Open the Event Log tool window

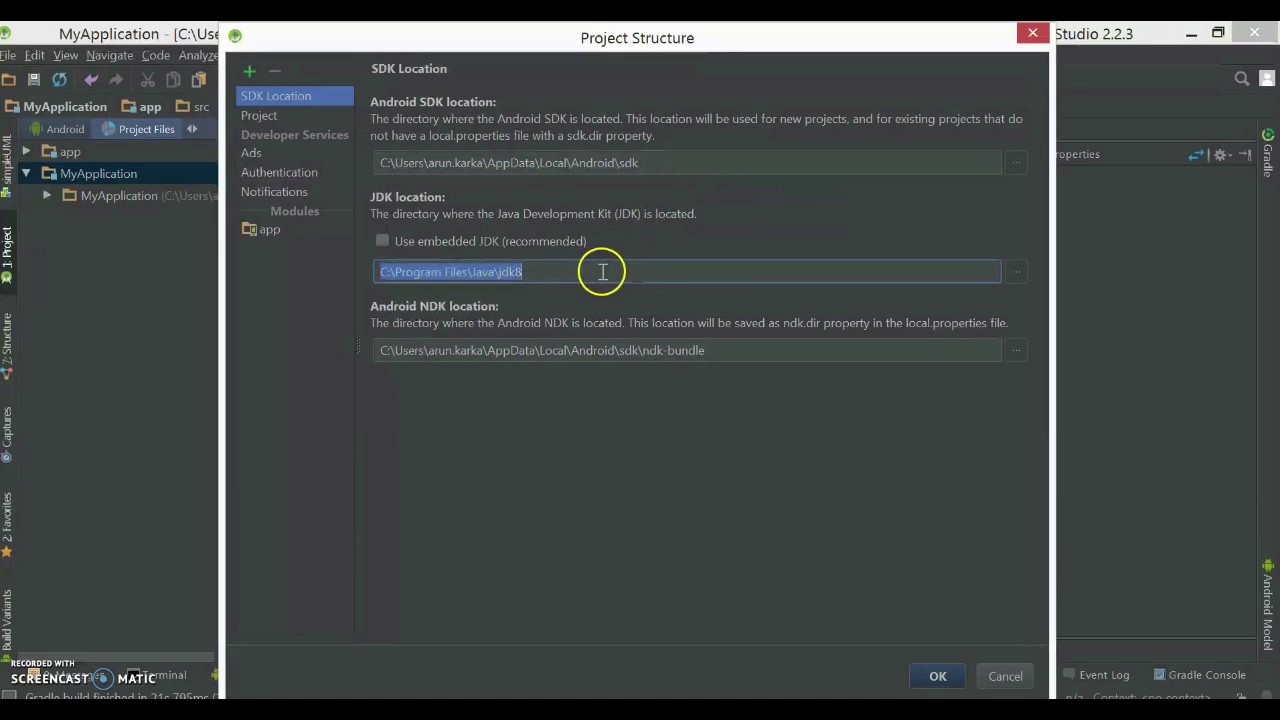point(1096,675)
